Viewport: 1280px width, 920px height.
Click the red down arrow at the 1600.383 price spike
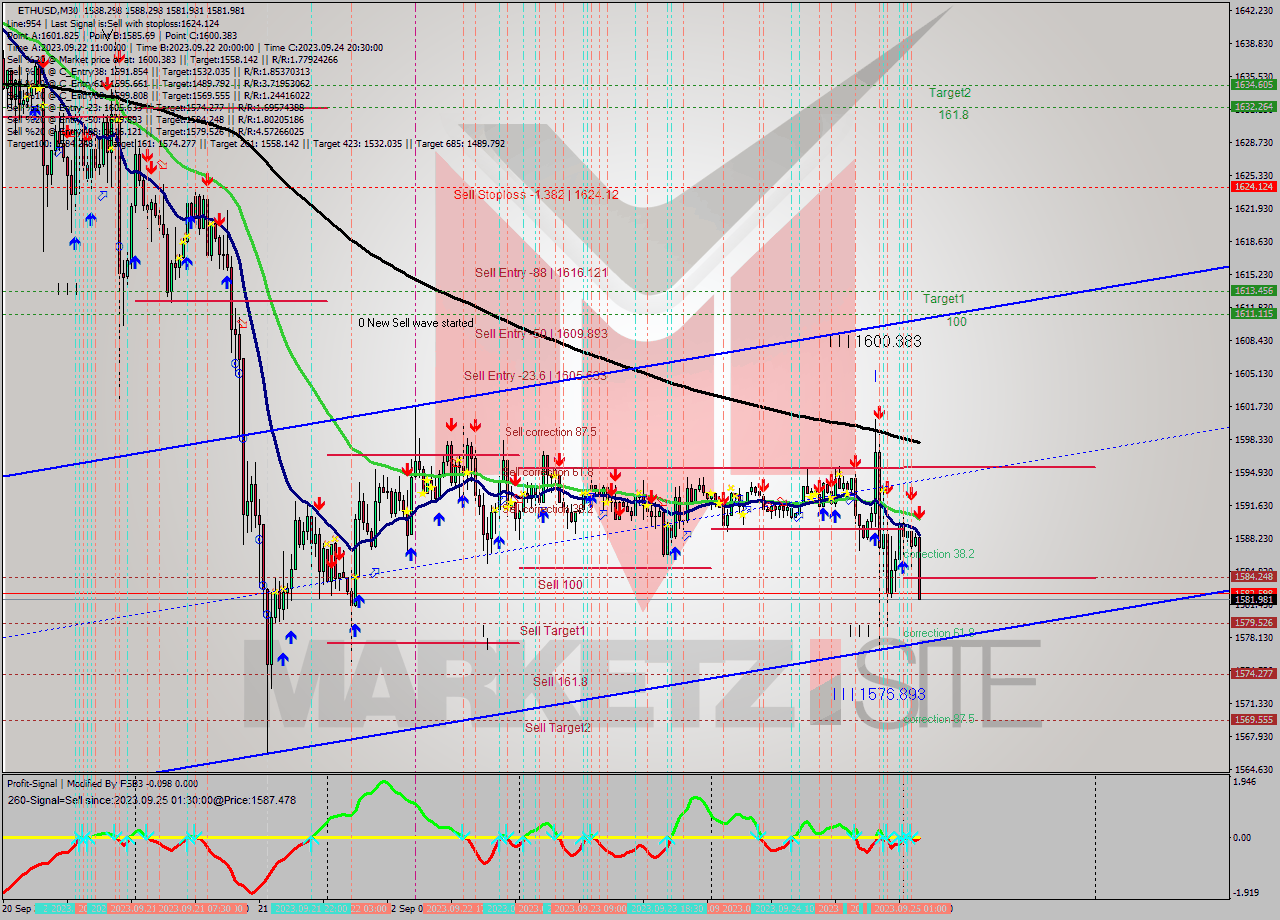coord(878,410)
